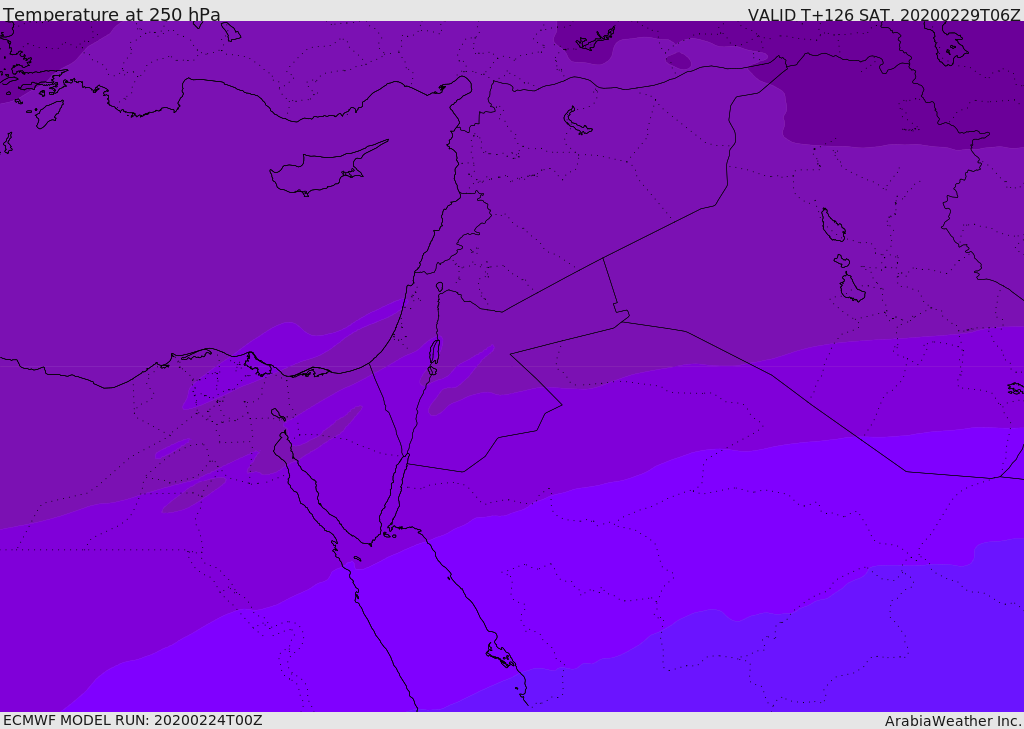Screen dimensions: 1024x729
Task: Click the 20200224T00Z model run date
Action: (208, 720)
